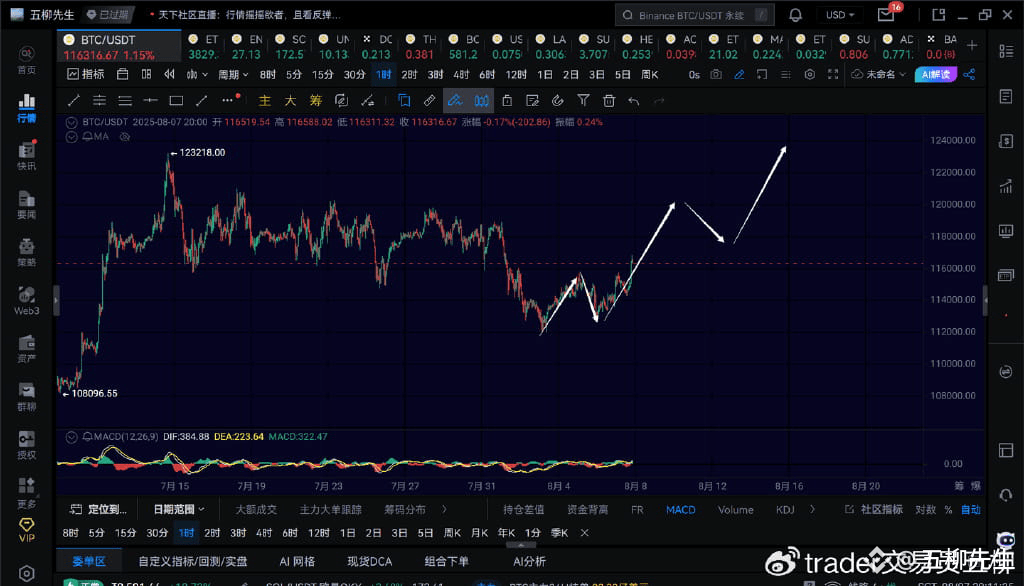1024x586 pixels.
Task: Open the notifications bell icon
Action: (x=795, y=15)
